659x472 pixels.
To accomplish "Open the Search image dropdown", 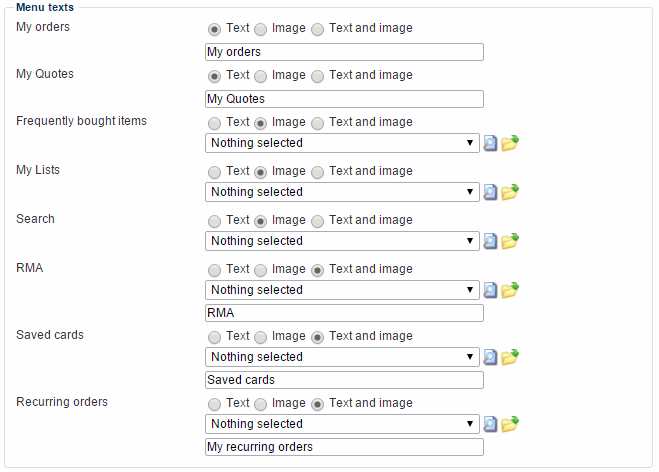I will coord(342,241).
